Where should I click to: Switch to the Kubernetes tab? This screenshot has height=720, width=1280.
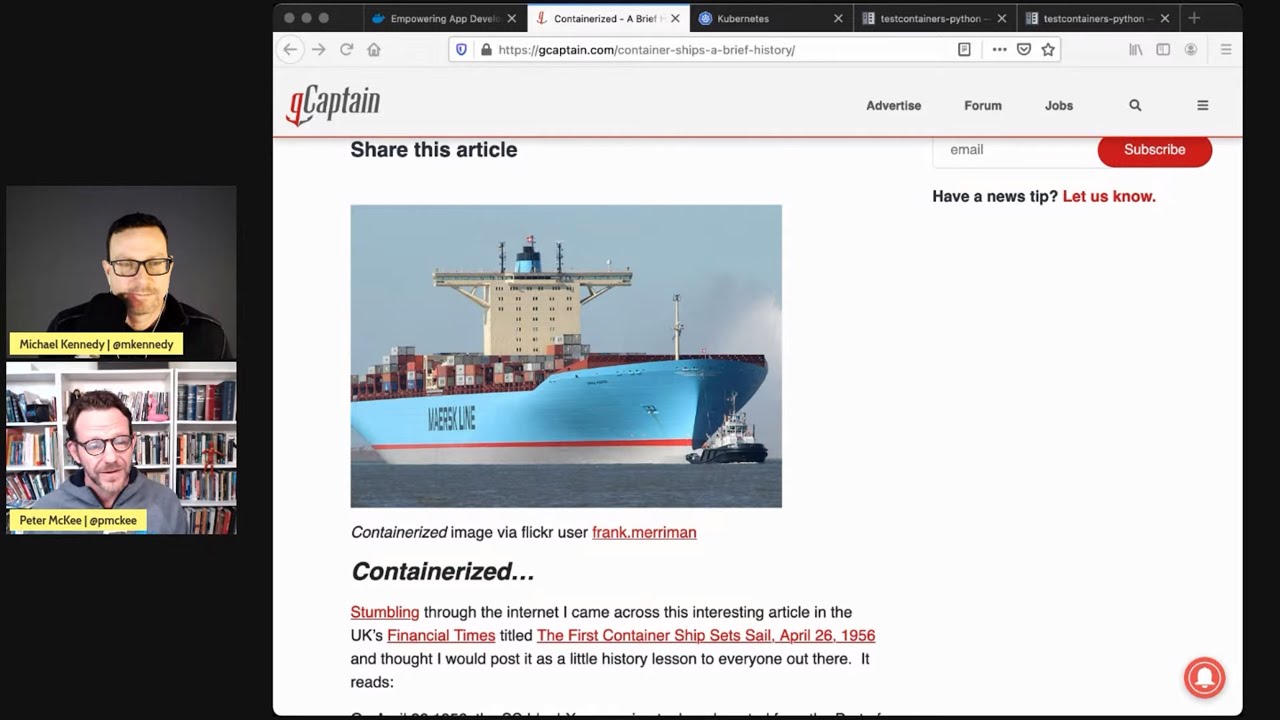pos(760,18)
